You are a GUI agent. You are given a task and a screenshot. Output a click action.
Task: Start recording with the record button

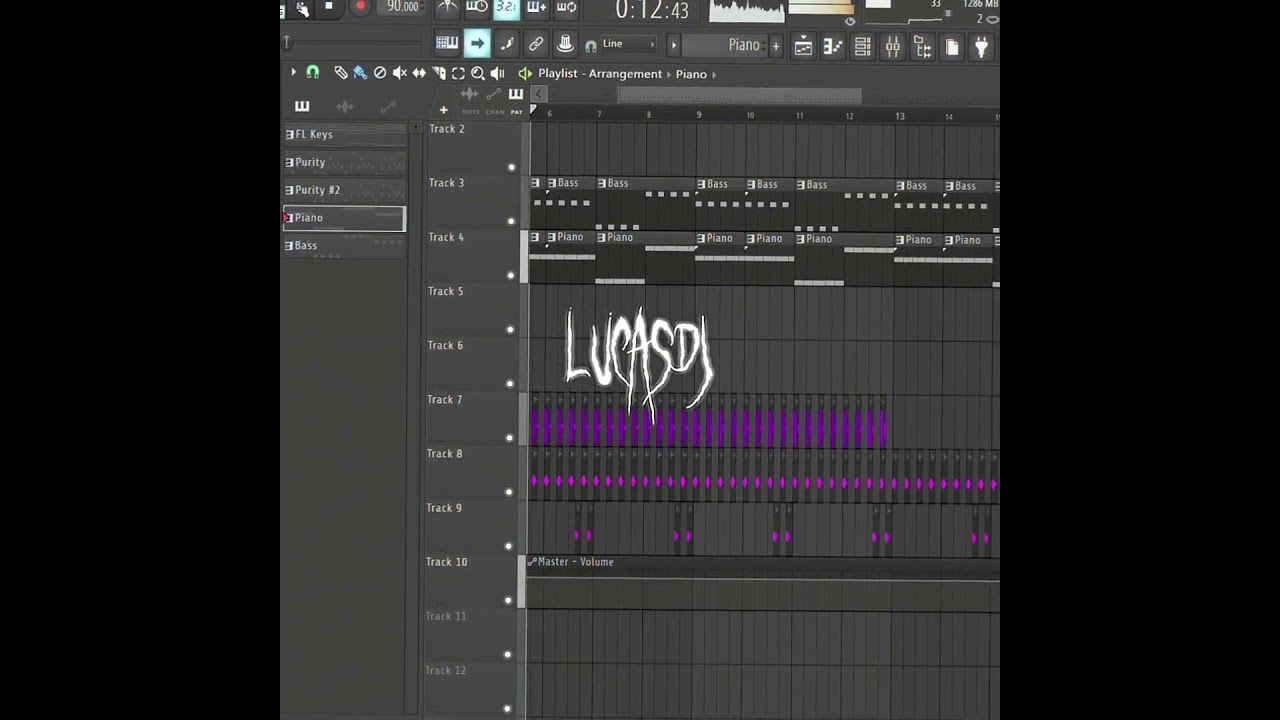click(360, 7)
